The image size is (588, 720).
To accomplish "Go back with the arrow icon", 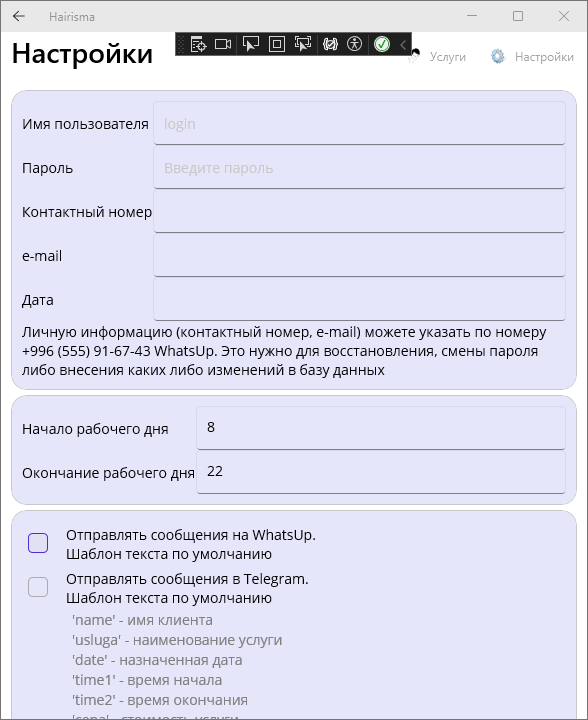I will click(19, 17).
